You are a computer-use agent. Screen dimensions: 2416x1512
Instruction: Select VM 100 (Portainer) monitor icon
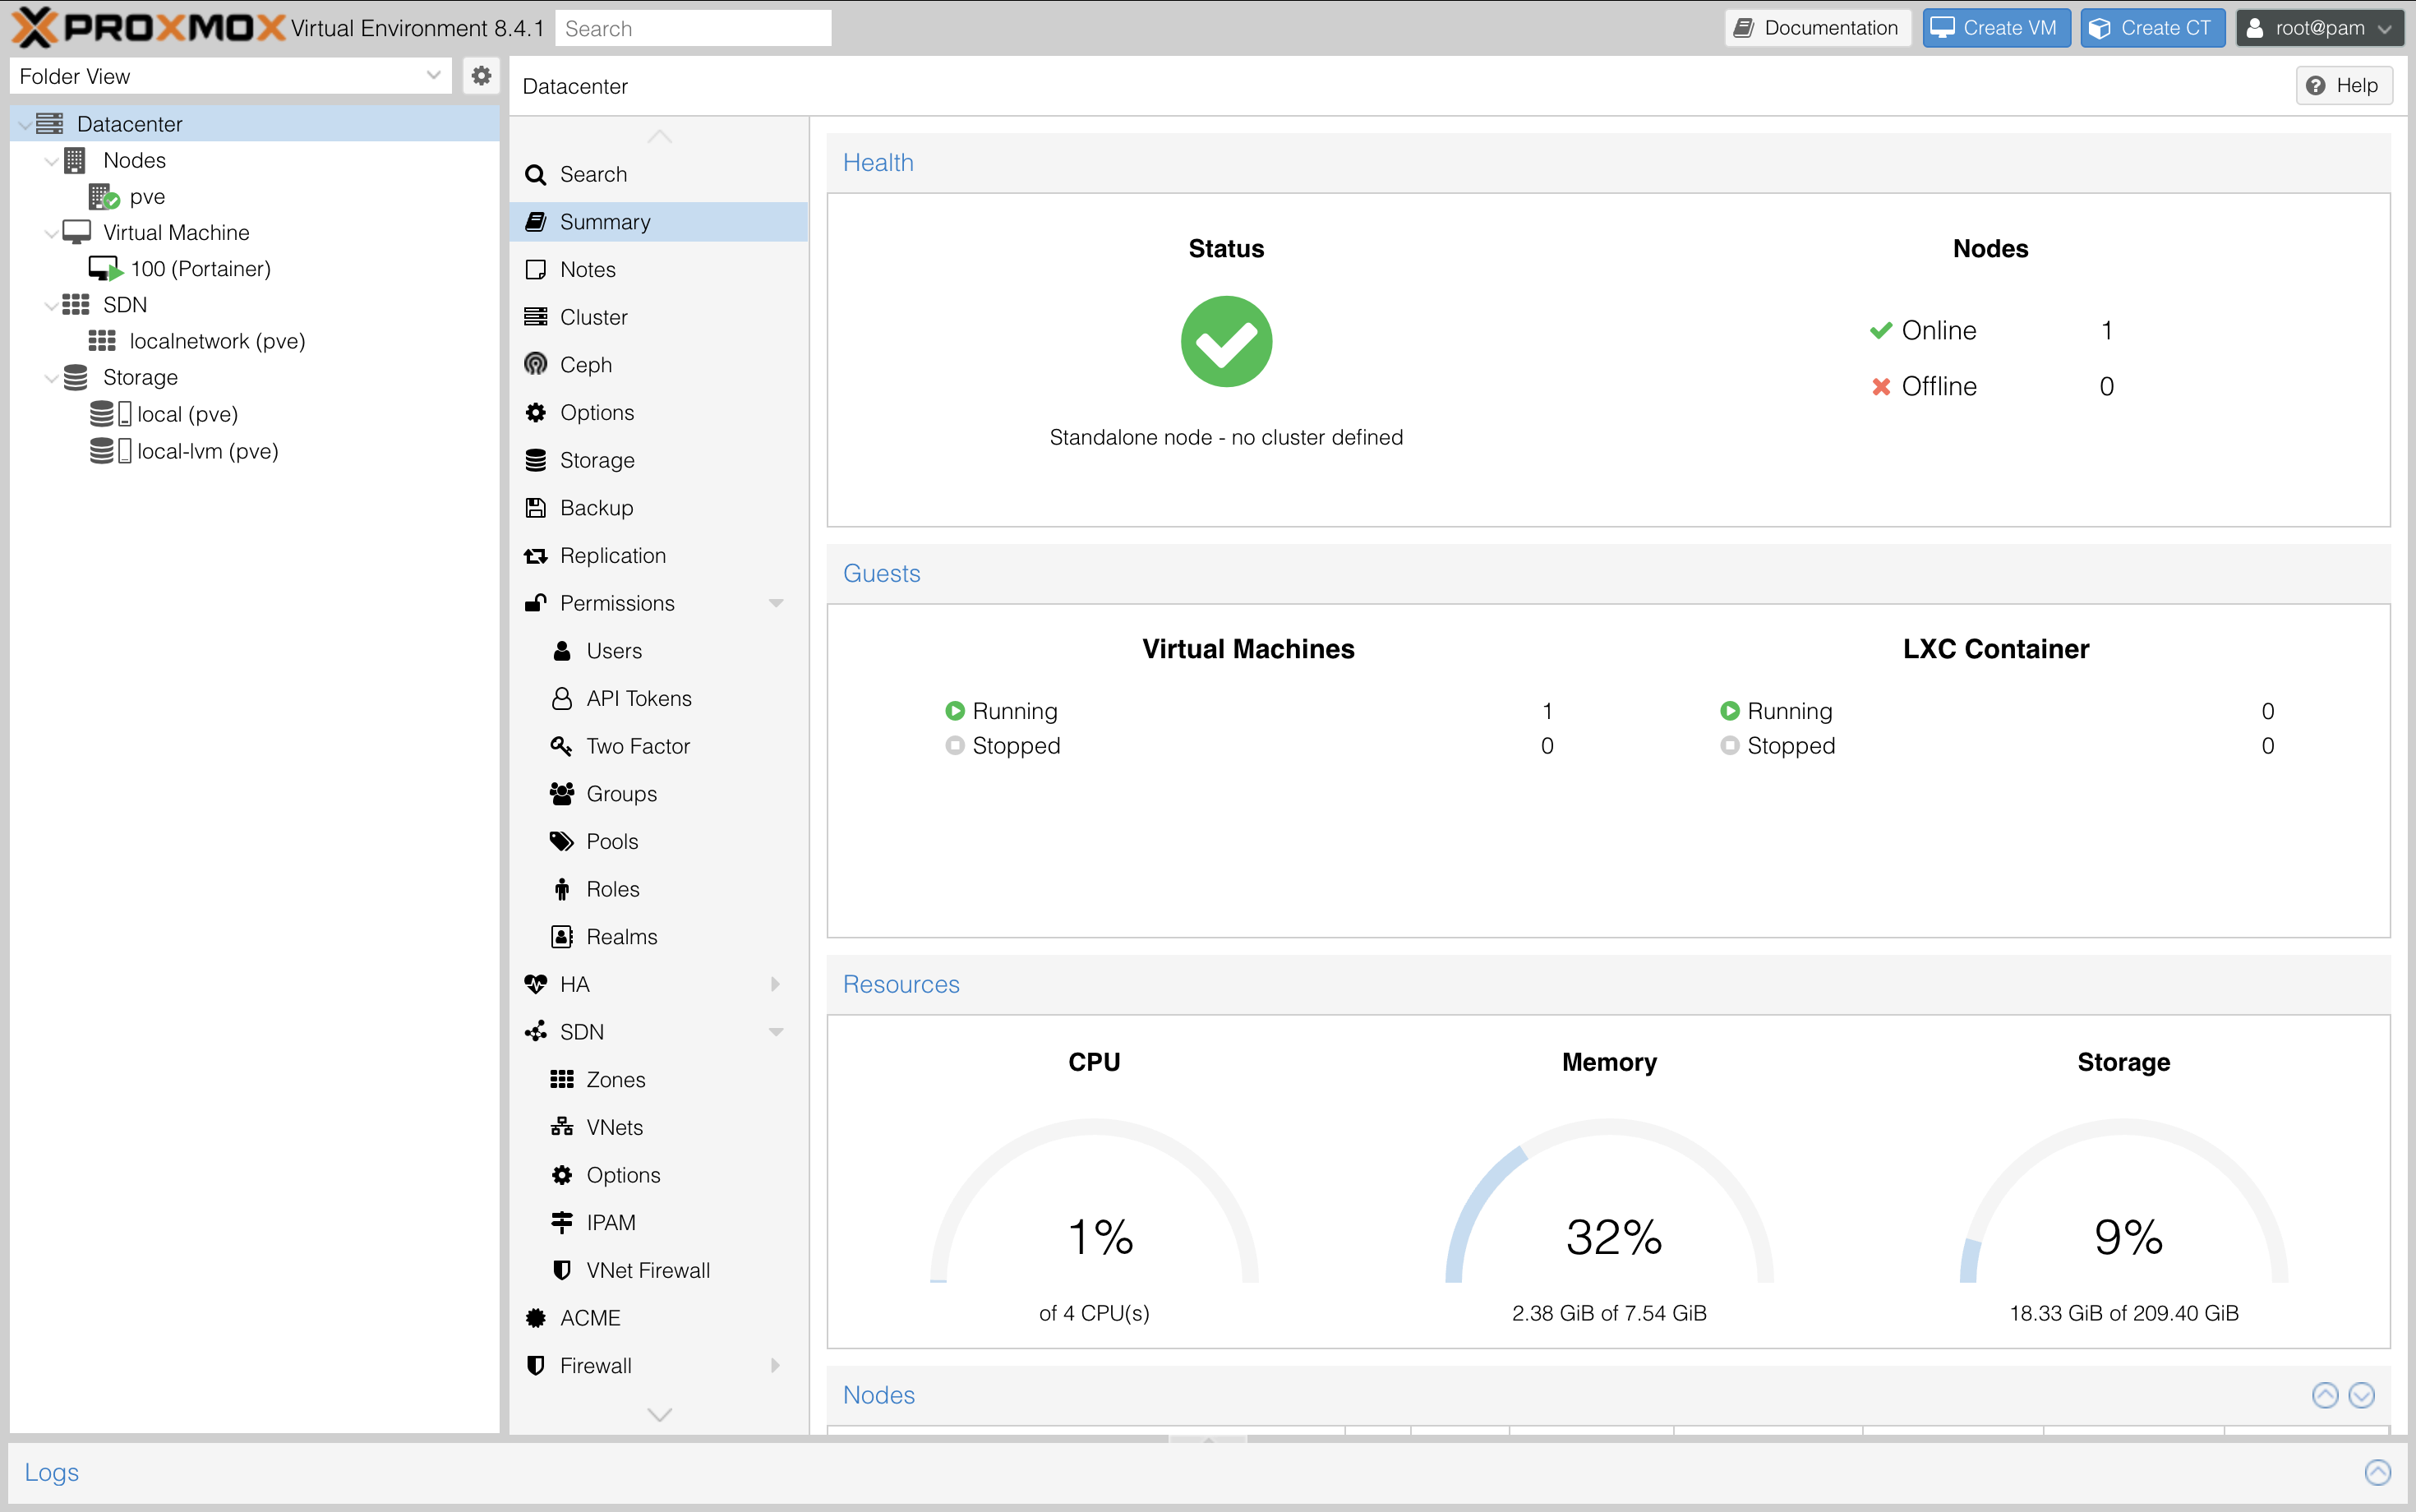(104, 269)
